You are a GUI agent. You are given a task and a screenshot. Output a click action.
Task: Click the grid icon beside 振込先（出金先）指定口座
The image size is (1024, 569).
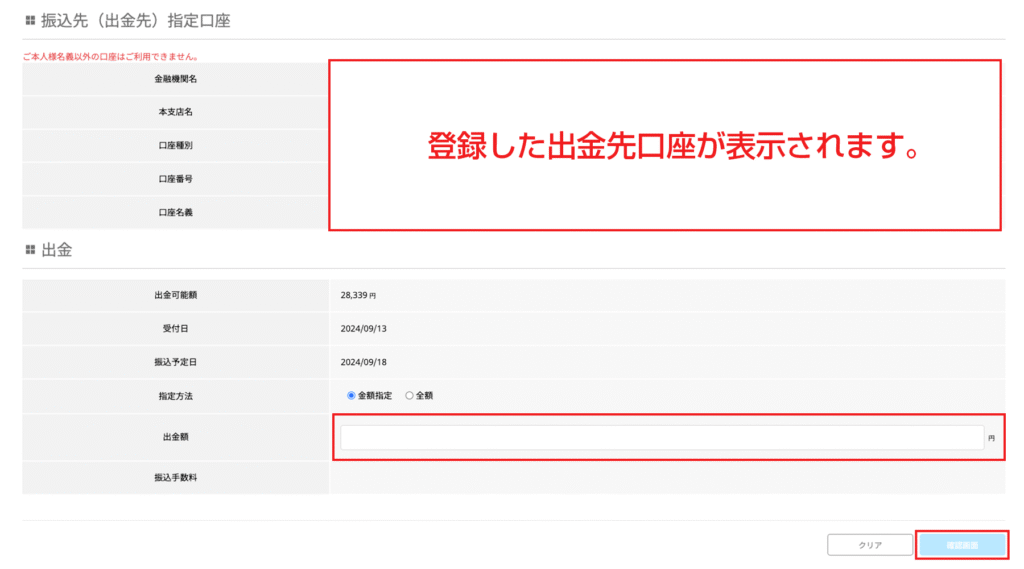[x=29, y=20]
